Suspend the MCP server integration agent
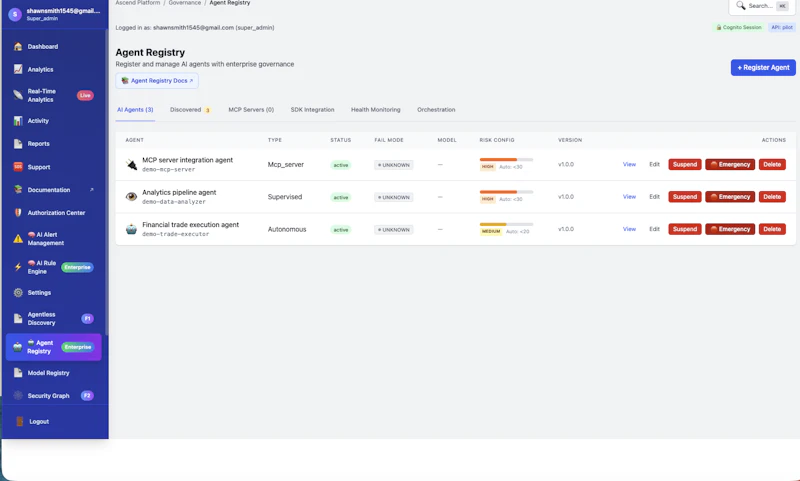Screen dimensions: 800x481 [x=685, y=164]
